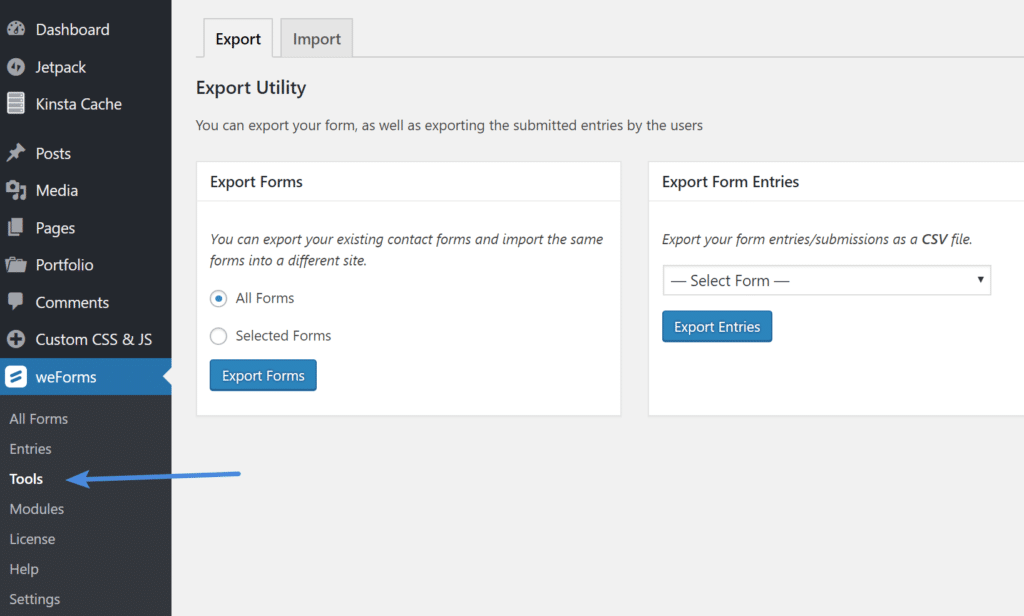Click the Pages document icon
Viewport: 1024px width, 616px height.
16,228
